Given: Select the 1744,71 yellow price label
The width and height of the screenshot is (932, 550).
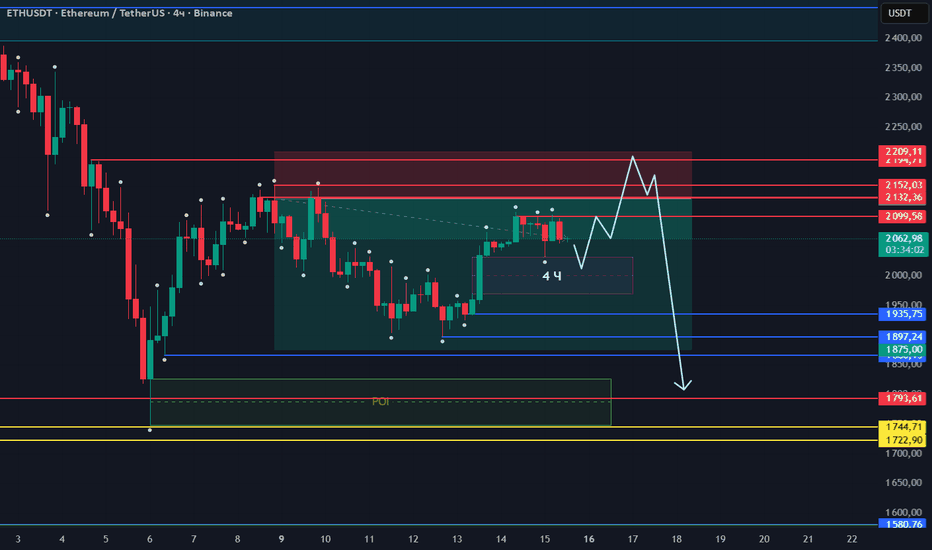Looking at the screenshot, I should pyautogui.click(x=903, y=427).
